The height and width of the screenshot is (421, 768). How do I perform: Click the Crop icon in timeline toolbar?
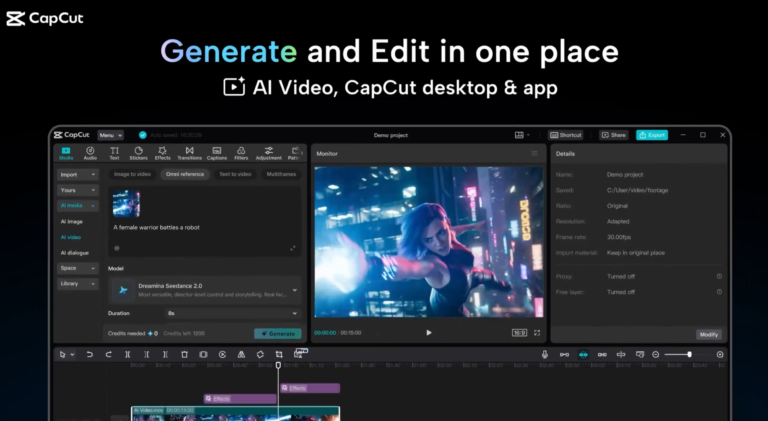[279, 354]
